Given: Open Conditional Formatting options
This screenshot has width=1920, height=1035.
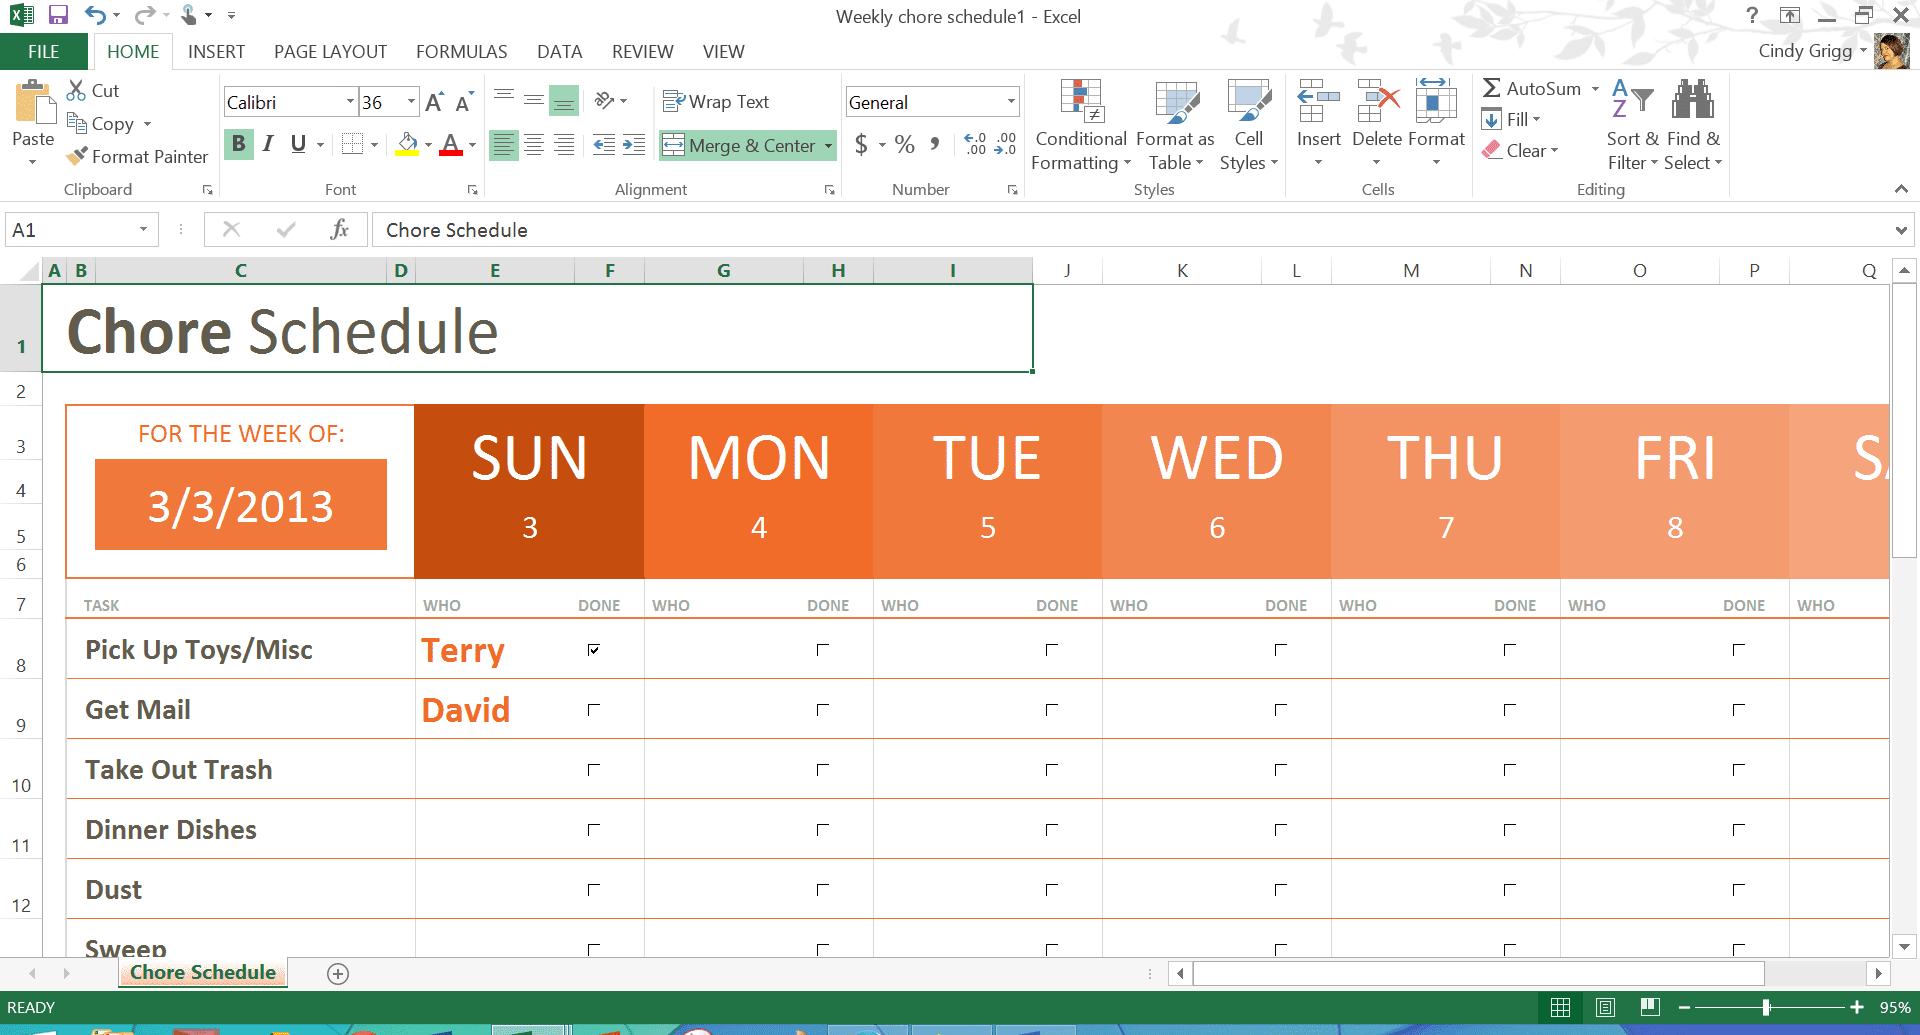Looking at the screenshot, I should (1080, 125).
